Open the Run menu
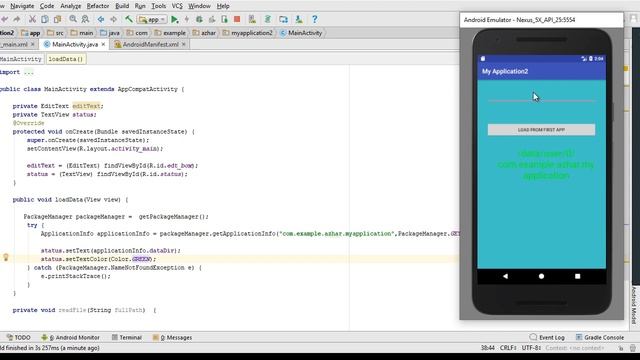 tap(140, 6)
